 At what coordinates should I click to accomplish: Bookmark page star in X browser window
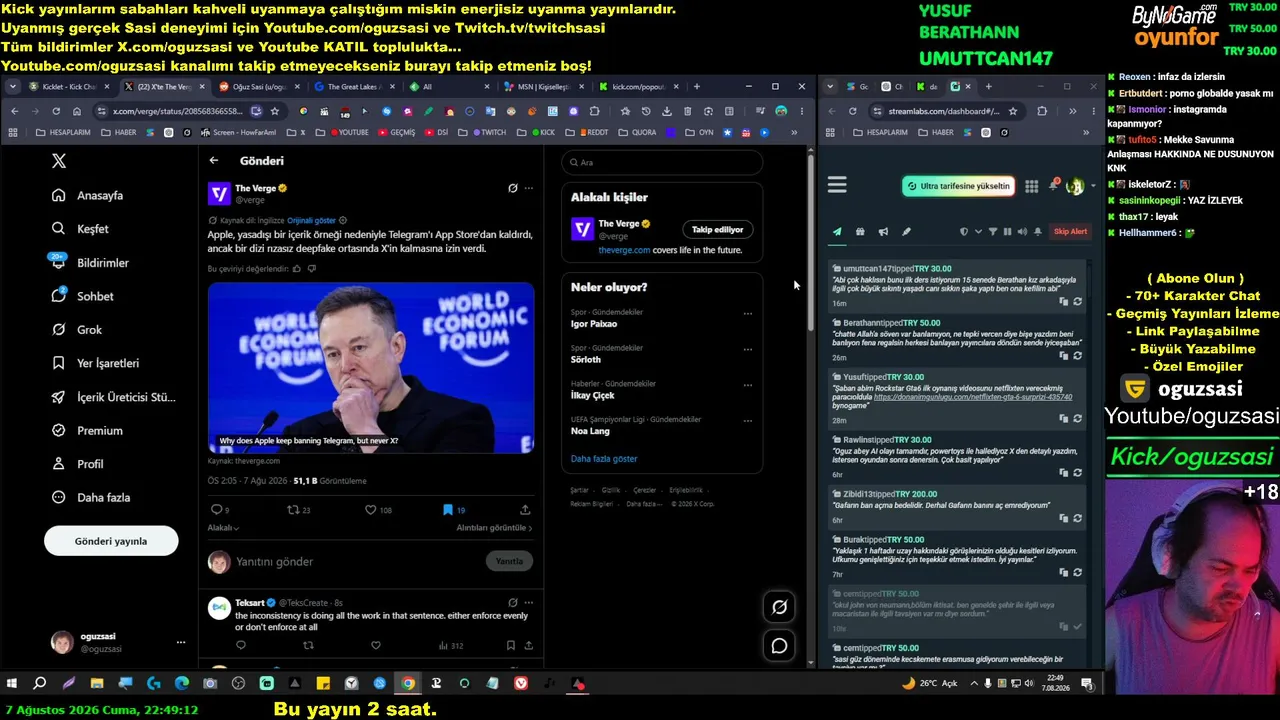[x=275, y=111]
